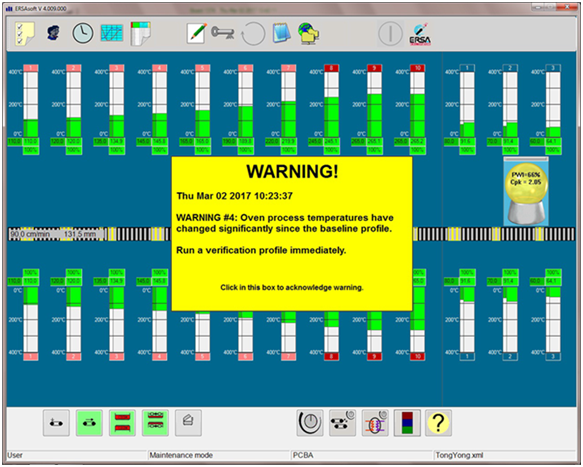
Task: Click top heating zone 1 temperature bar
Action: point(30,104)
